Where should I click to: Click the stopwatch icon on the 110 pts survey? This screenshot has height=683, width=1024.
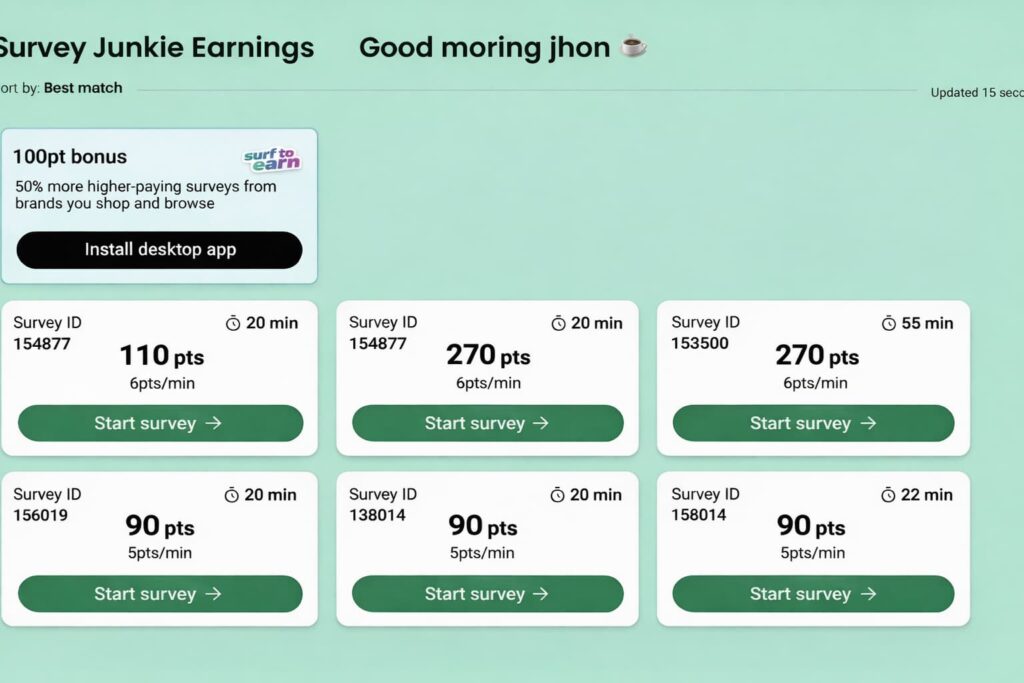pos(231,323)
